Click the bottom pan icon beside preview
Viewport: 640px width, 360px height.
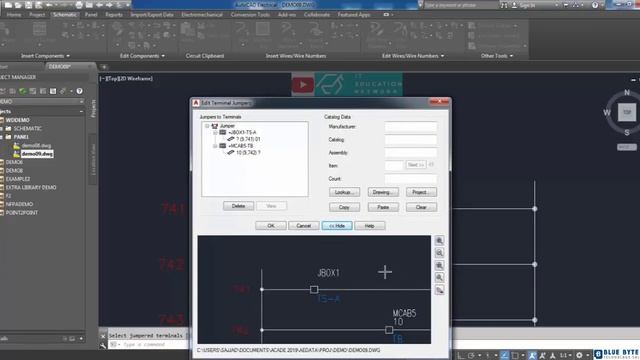tap(439, 290)
